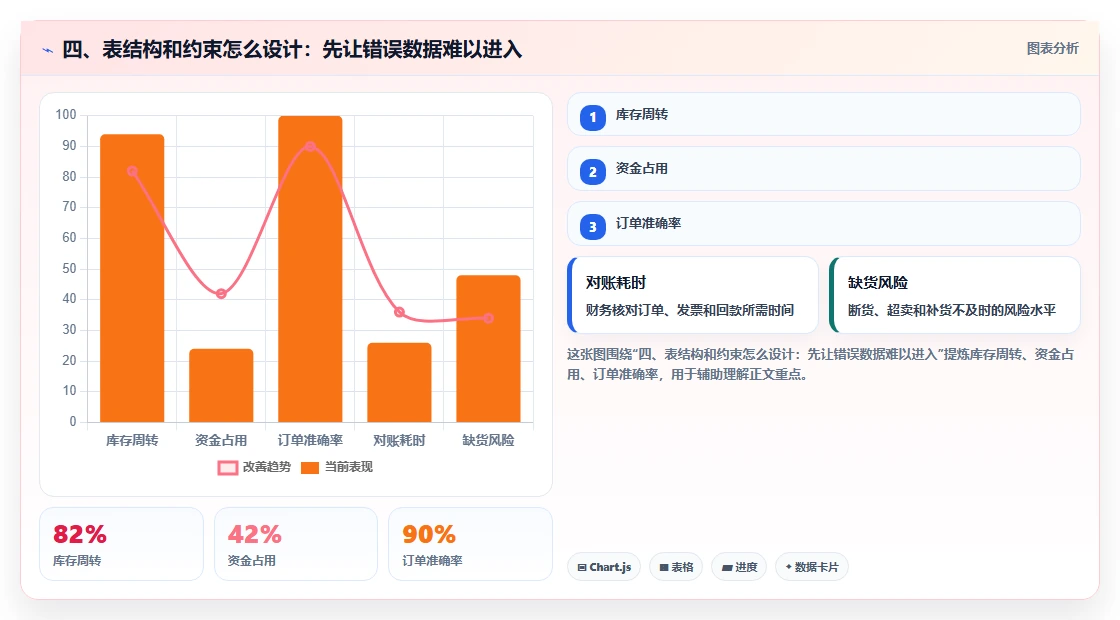
Task: Click the pink 改善趋势 legend color box
Action: [228, 468]
